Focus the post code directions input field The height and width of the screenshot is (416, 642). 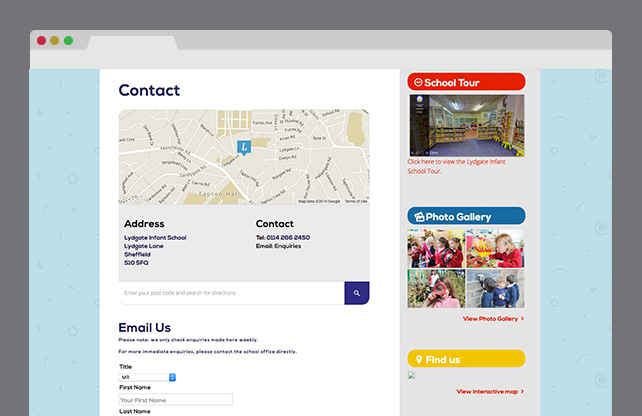point(231,293)
